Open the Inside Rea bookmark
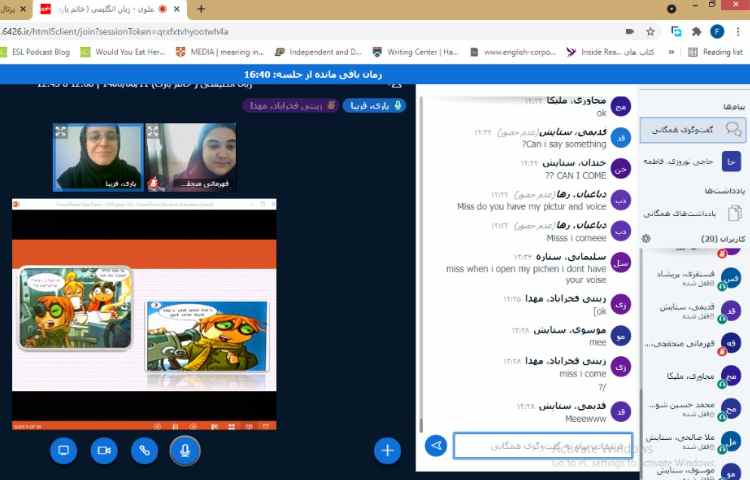 [x=610, y=52]
